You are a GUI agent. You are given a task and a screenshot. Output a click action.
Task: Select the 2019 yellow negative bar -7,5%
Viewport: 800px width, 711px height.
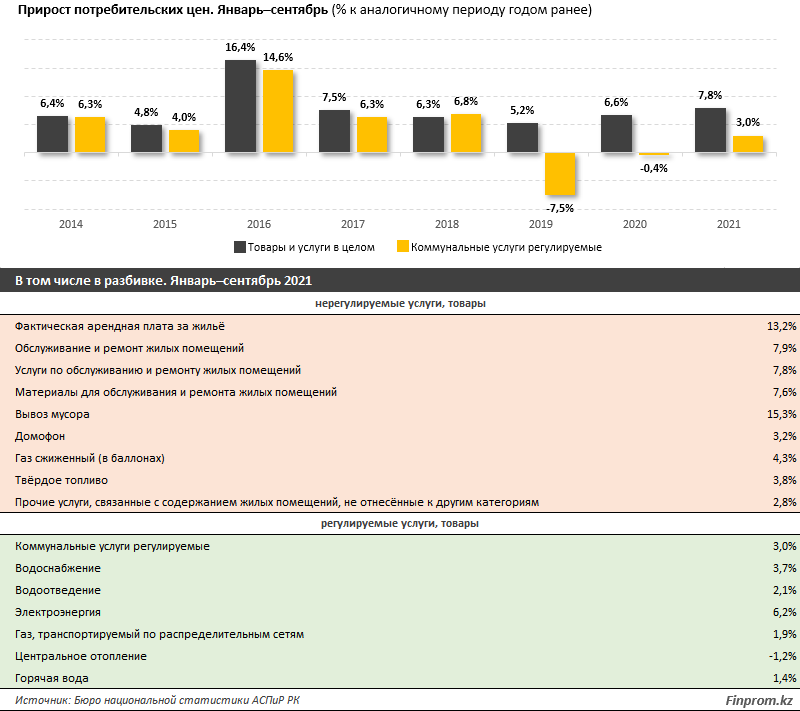560,173
